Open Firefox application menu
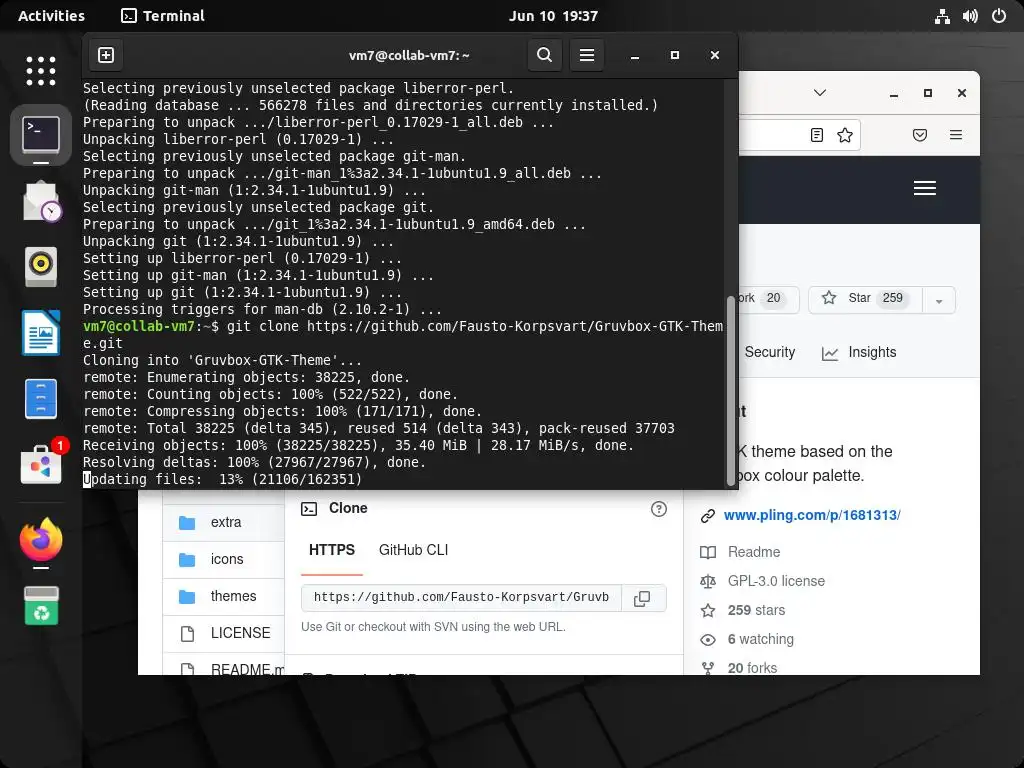 pos(955,135)
